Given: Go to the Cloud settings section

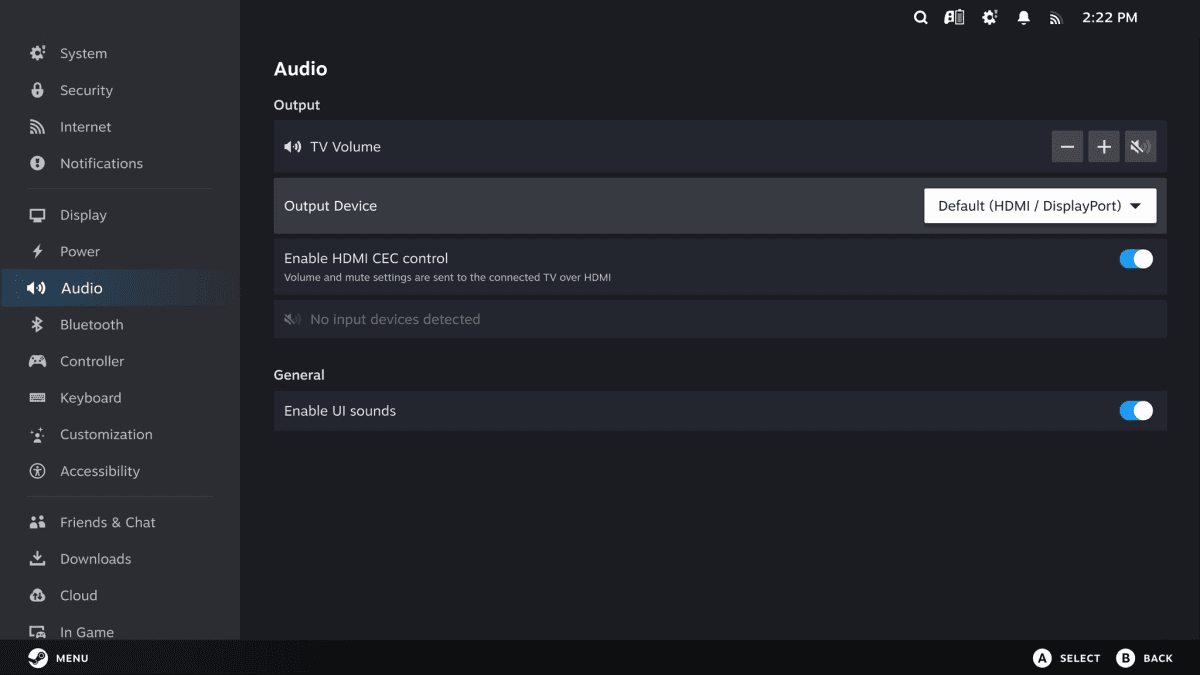Looking at the screenshot, I should (x=120, y=595).
